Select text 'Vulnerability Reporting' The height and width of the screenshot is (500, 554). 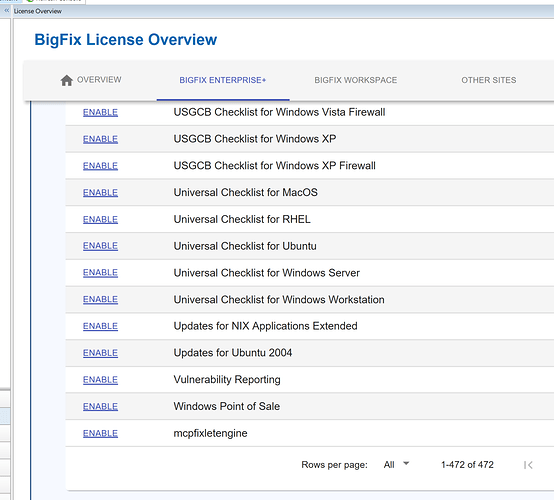tap(227, 380)
